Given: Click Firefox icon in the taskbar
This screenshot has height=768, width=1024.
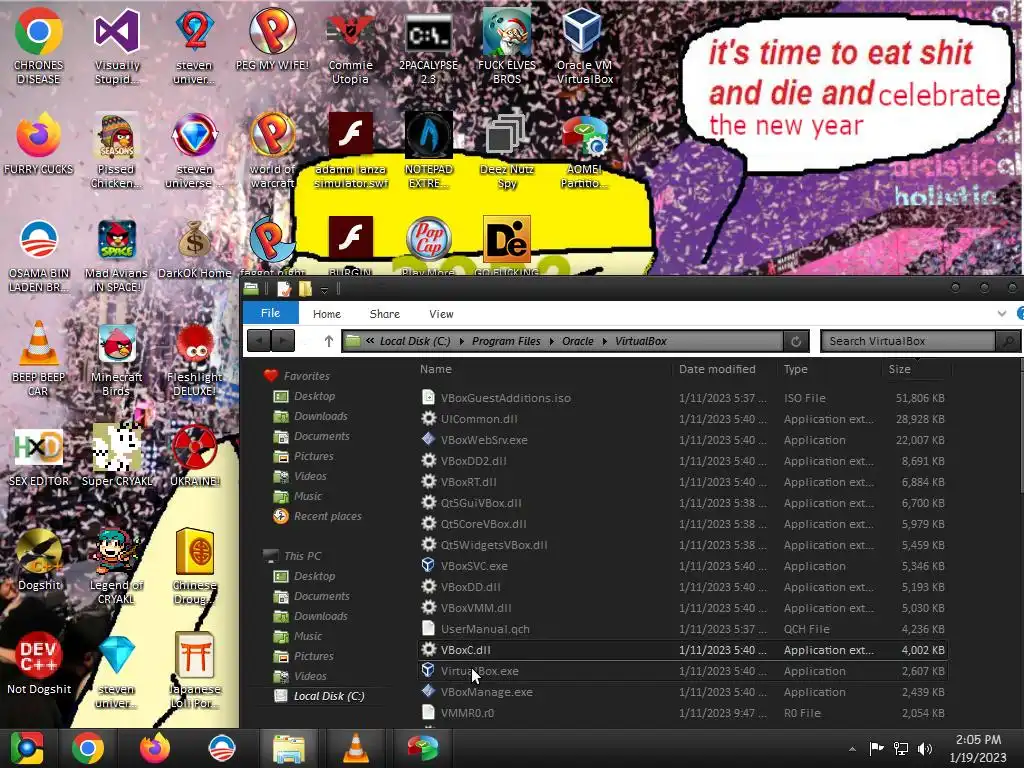Looking at the screenshot, I should [155, 748].
